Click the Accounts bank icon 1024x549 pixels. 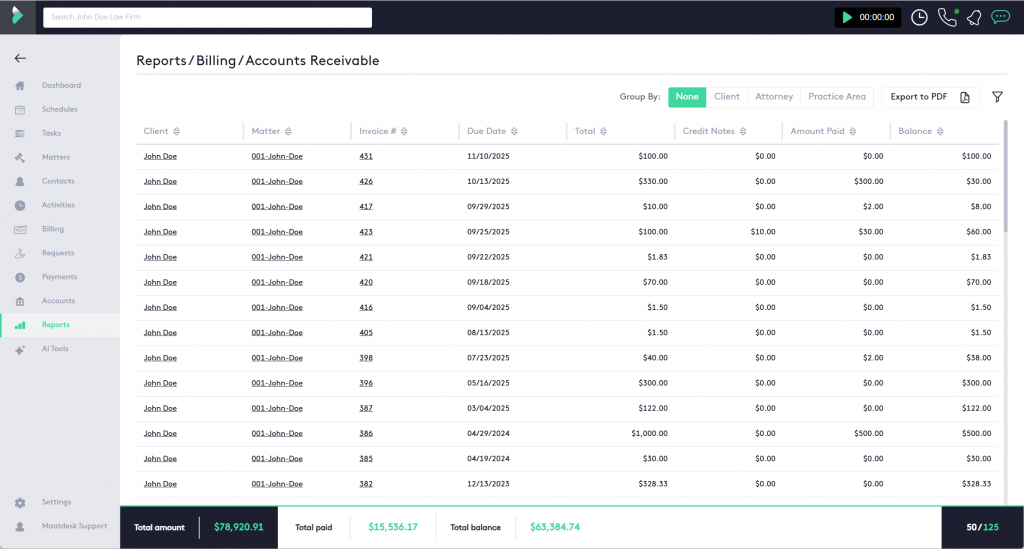20,301
